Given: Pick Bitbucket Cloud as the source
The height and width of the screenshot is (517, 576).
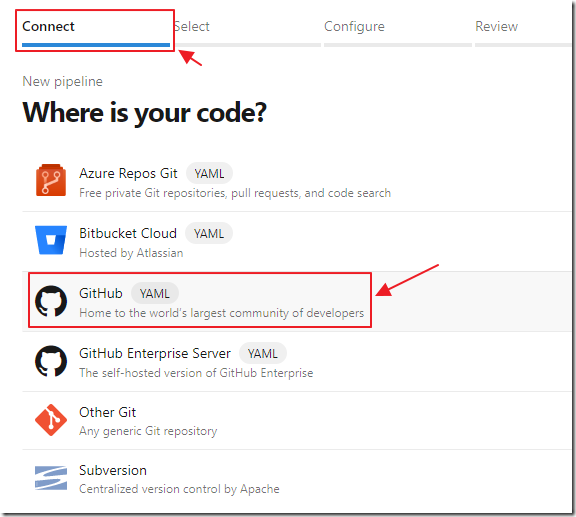Looking at the screenshot, I should [x=128, y=233].
